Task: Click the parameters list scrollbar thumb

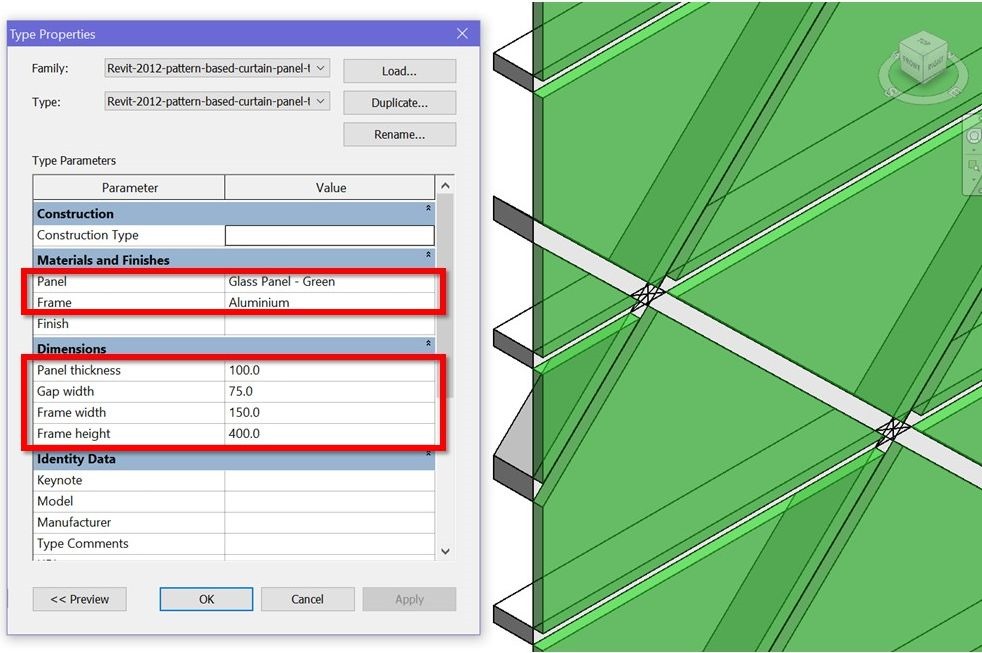Action: [445, 296]
